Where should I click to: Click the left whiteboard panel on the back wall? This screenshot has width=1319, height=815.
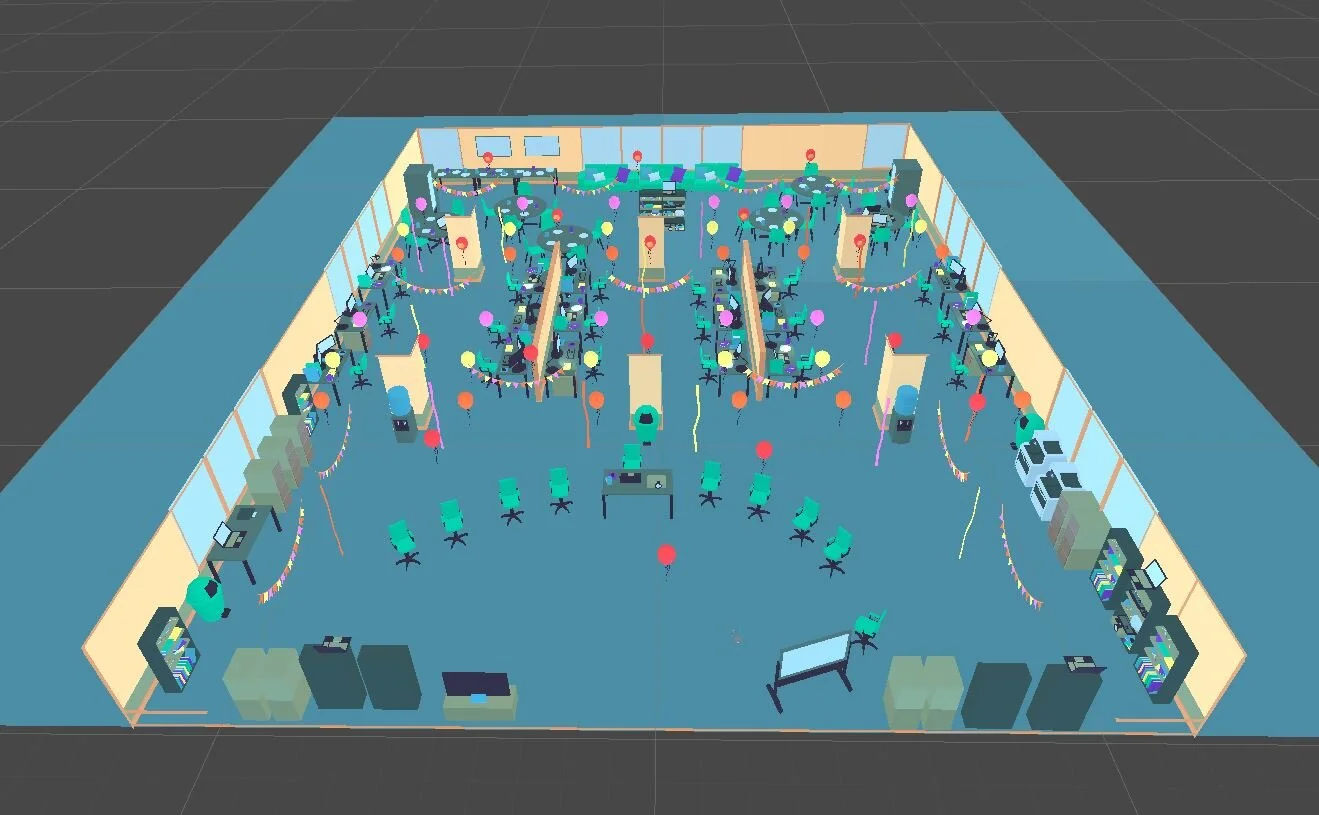click(493, 147)
